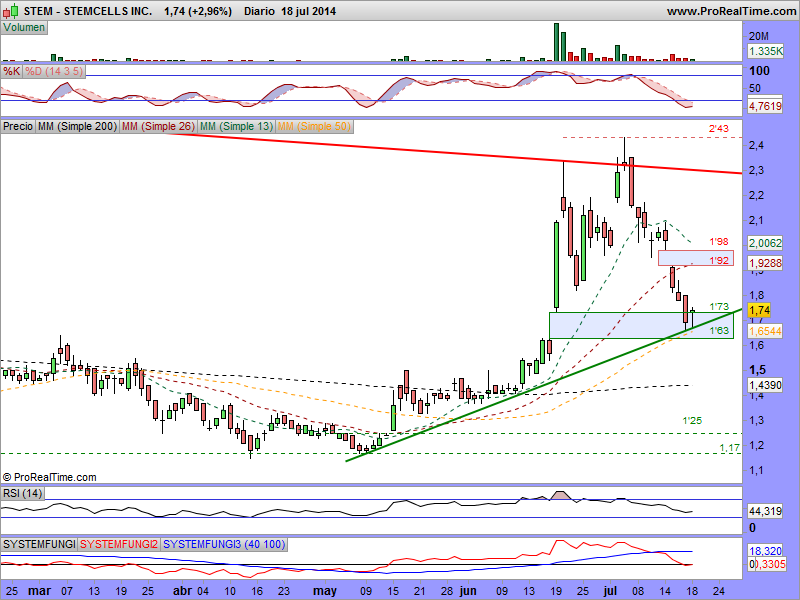Select the SYSTEMFUNGI3 (40 100) indicator label
Viewport: 800px width, 600px height.
pos(224,544)
